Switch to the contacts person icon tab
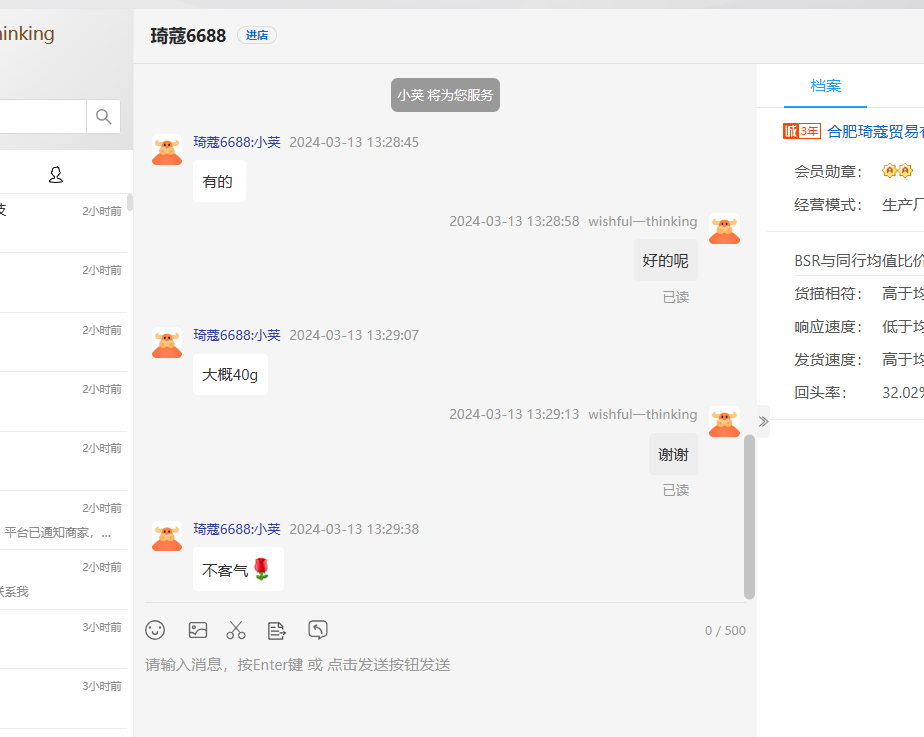924x737 pixels. pyautogui.click(x=56, y=175)
